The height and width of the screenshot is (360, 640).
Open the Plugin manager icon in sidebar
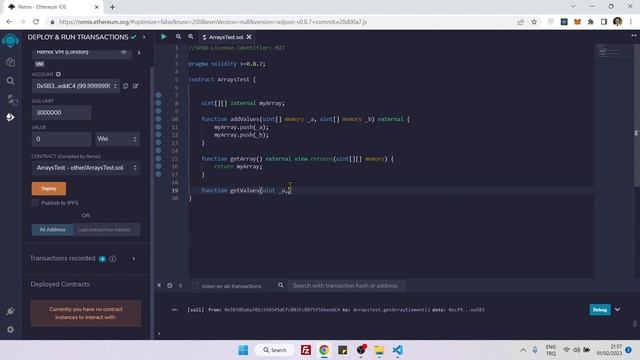pyautogui.click(x=11, y=311)
